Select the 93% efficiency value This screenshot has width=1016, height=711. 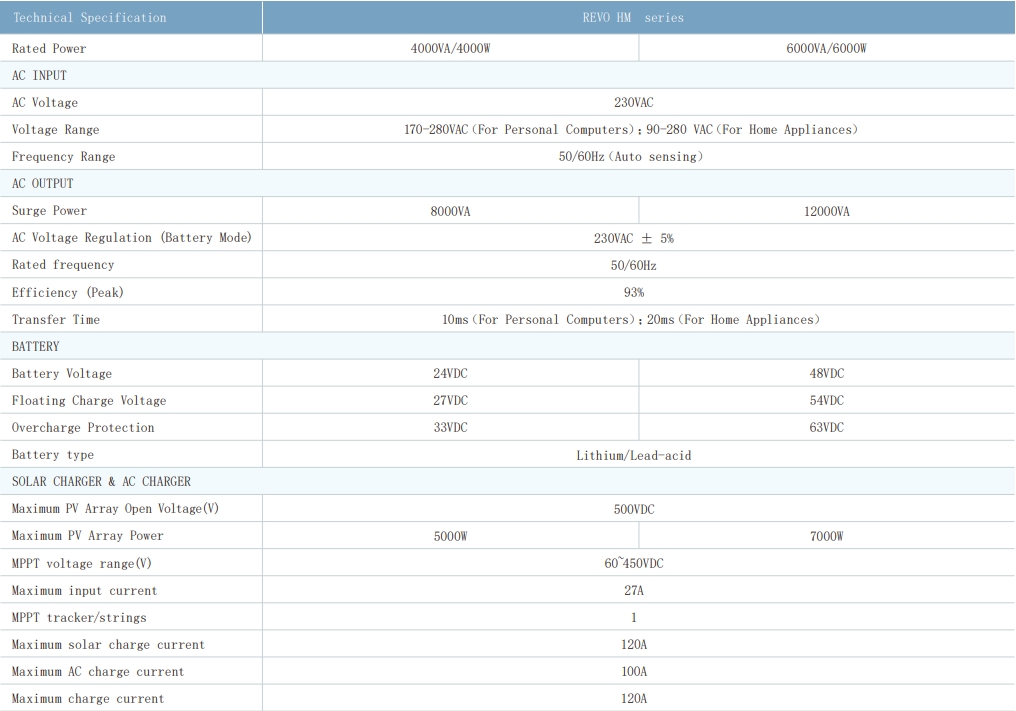(633, 292)
